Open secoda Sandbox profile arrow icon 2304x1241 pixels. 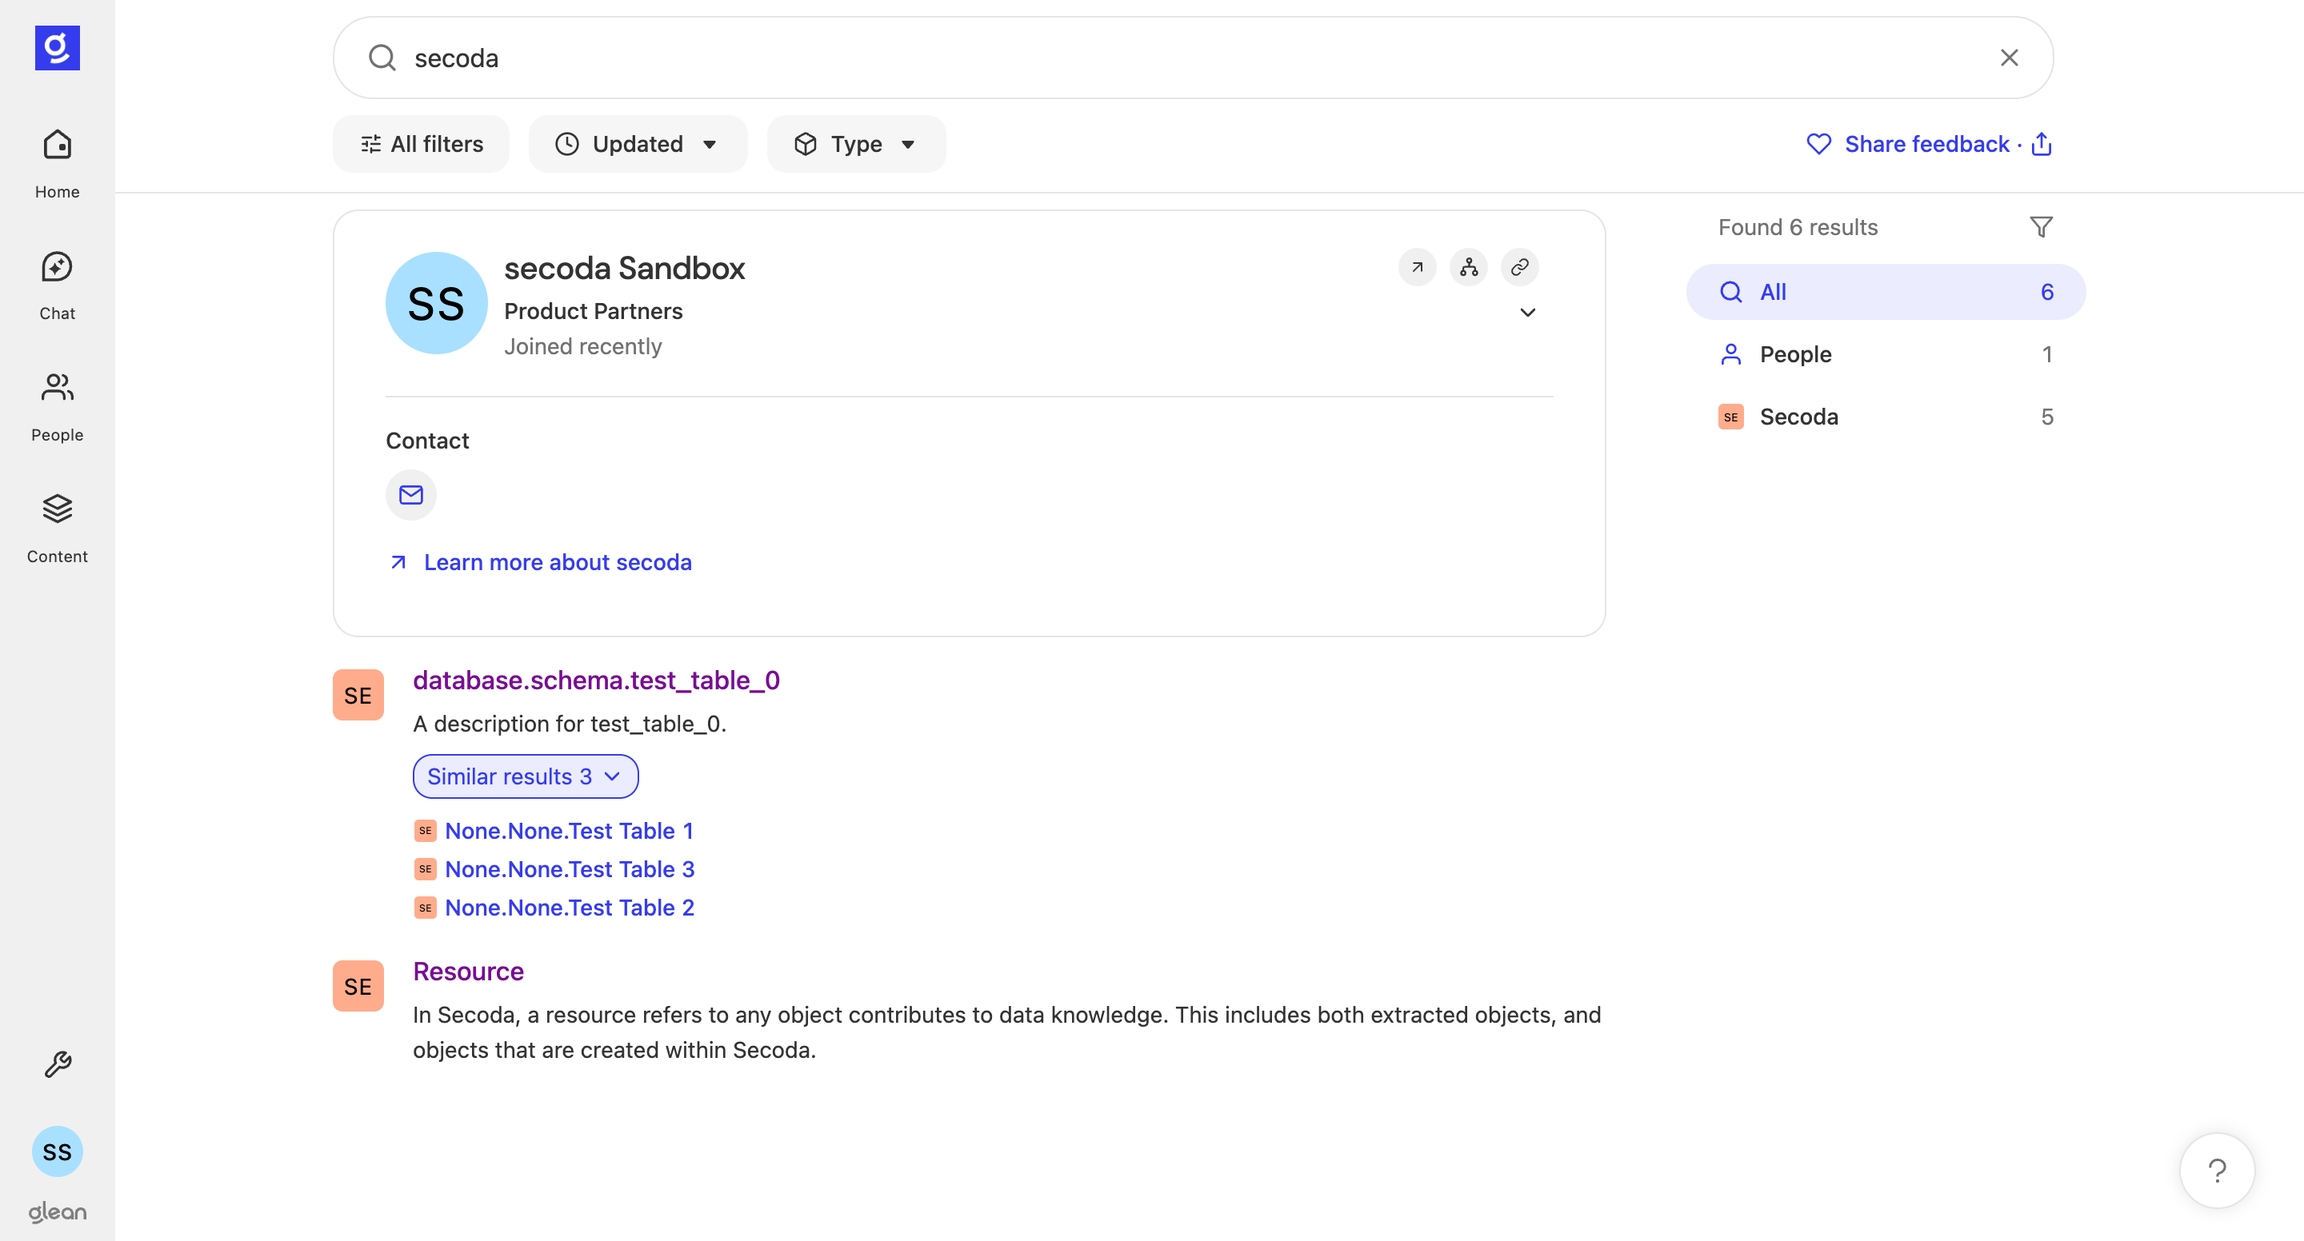[1417, 267]
